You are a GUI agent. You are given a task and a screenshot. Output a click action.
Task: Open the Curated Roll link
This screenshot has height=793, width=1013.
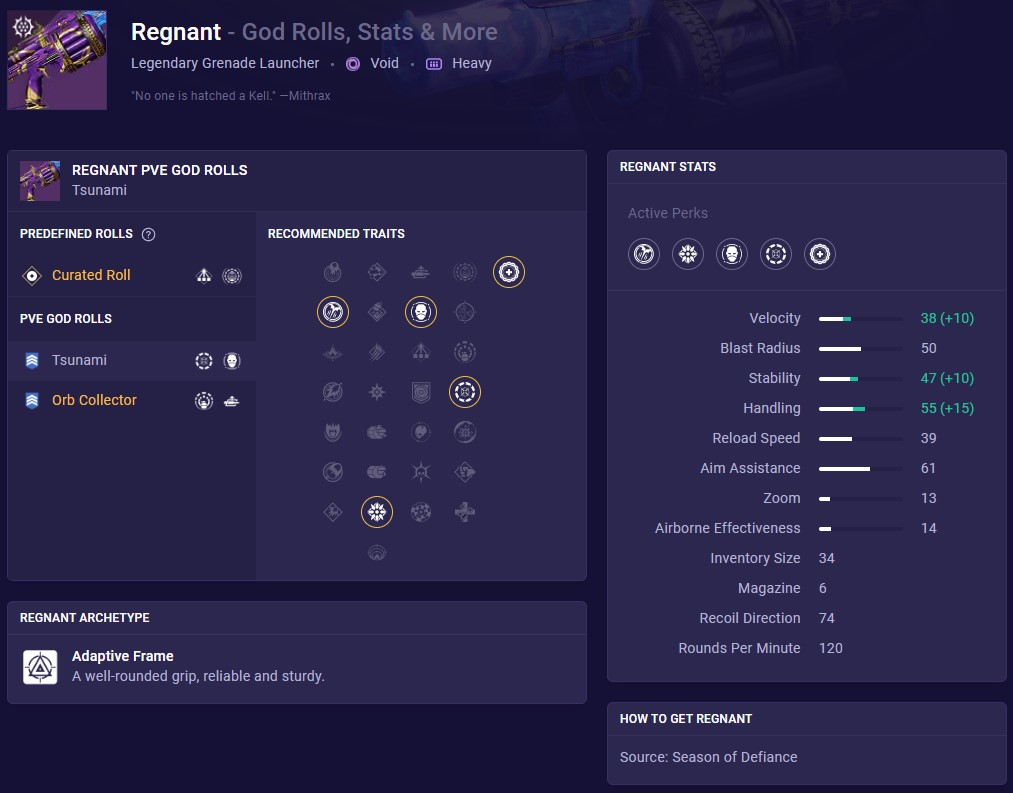coord(91,275)
